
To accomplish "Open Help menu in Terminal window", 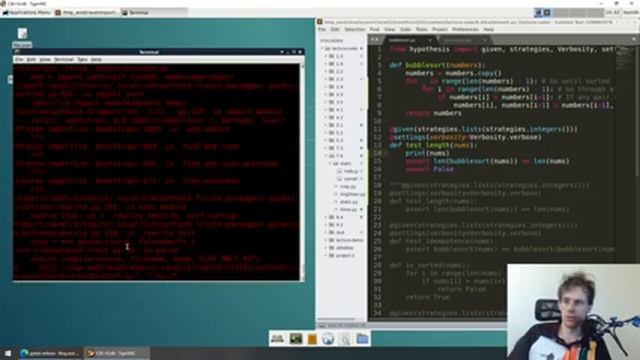I will coord(96,60).
